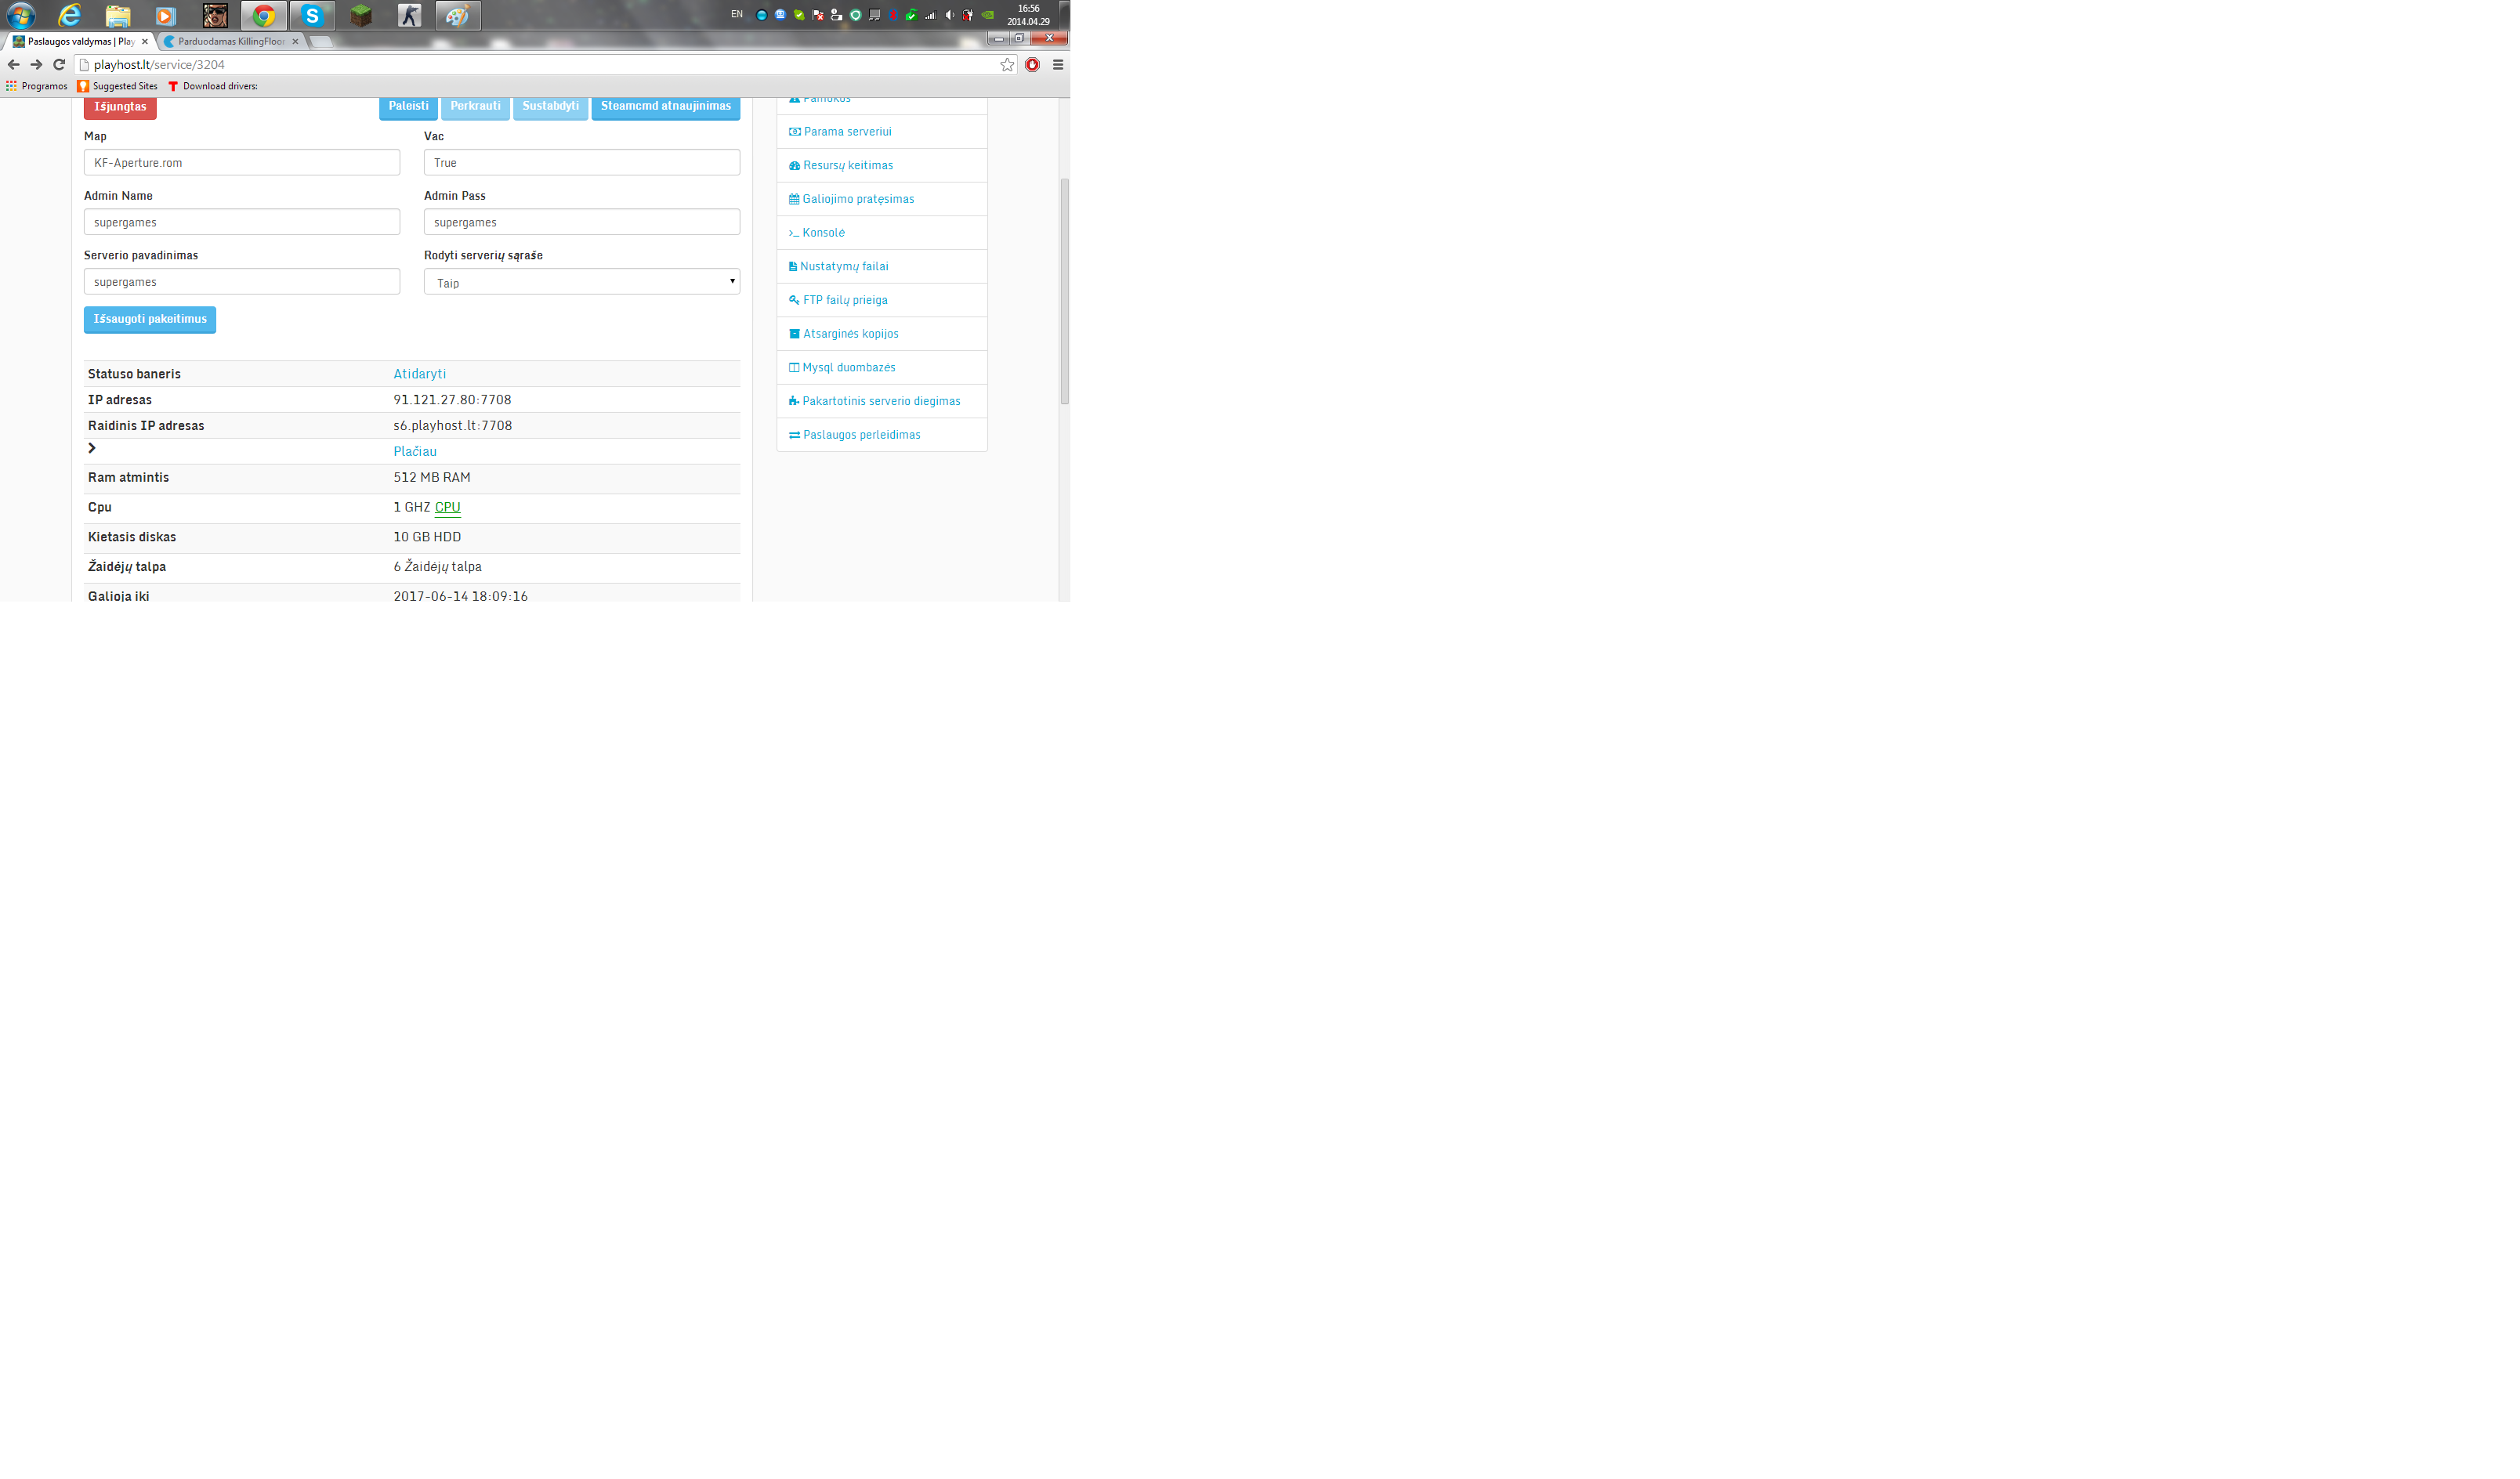Open Pakartotinis serverio diegimas
This screenshot has width=2520, height=1479.
point(882,401)
